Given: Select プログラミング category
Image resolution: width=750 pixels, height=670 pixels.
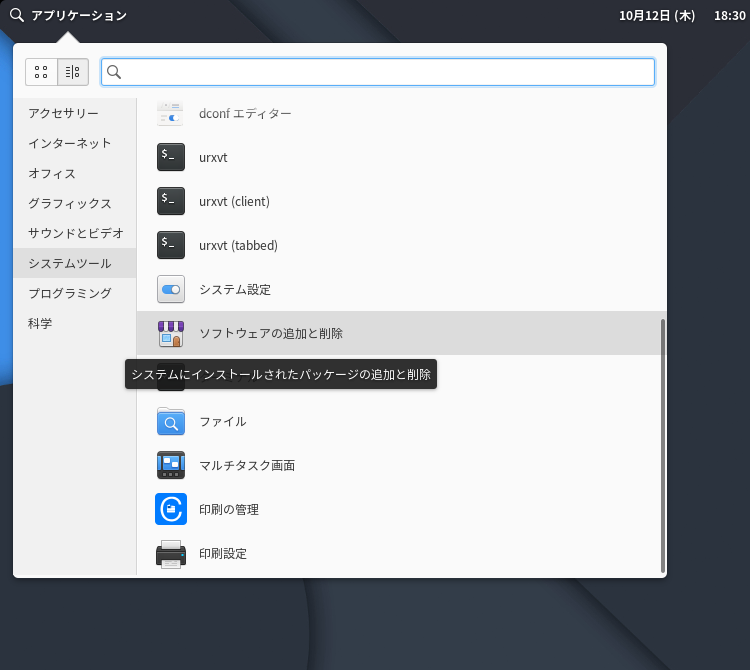Looking at the screenshot, I should coord(75,293).
